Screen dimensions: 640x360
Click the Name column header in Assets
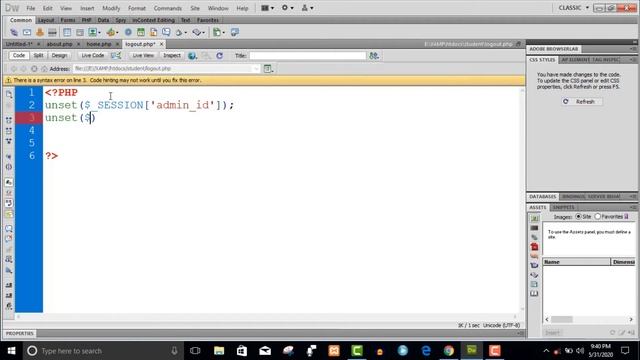pyautogui.click(x=576, y=262)
